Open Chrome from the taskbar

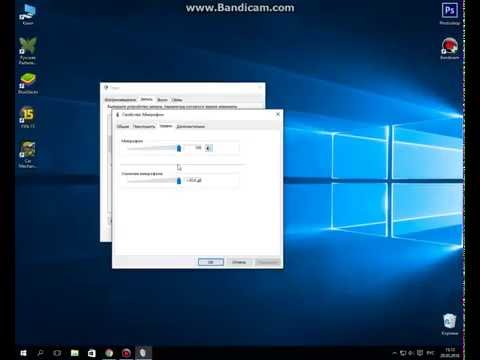click(109, 353)
